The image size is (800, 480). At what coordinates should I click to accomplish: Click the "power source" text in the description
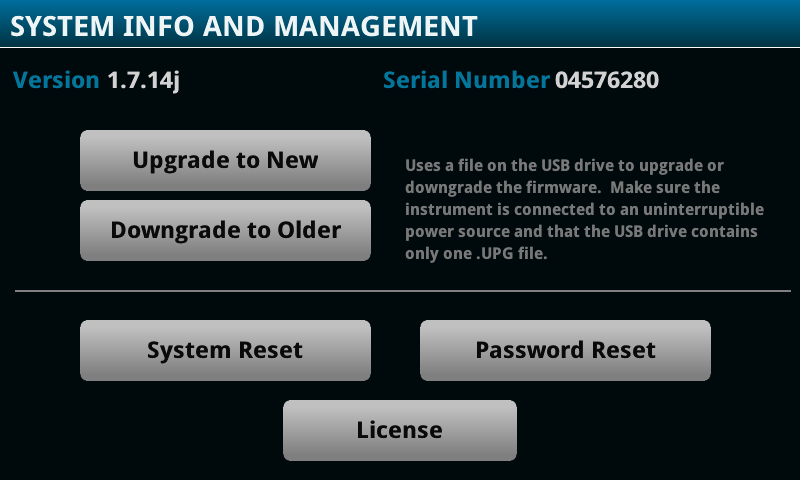pos(460,232)
